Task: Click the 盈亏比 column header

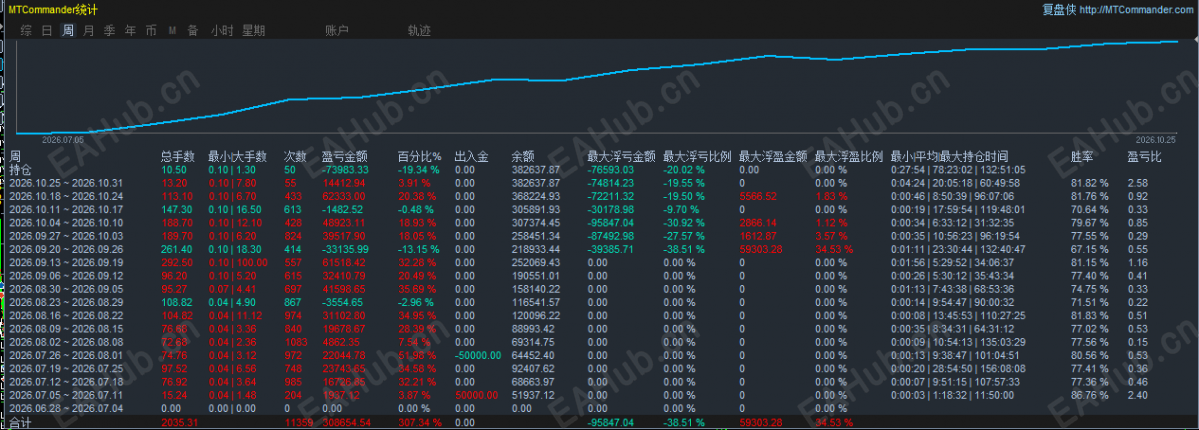Action: (x=1145, y=156)
